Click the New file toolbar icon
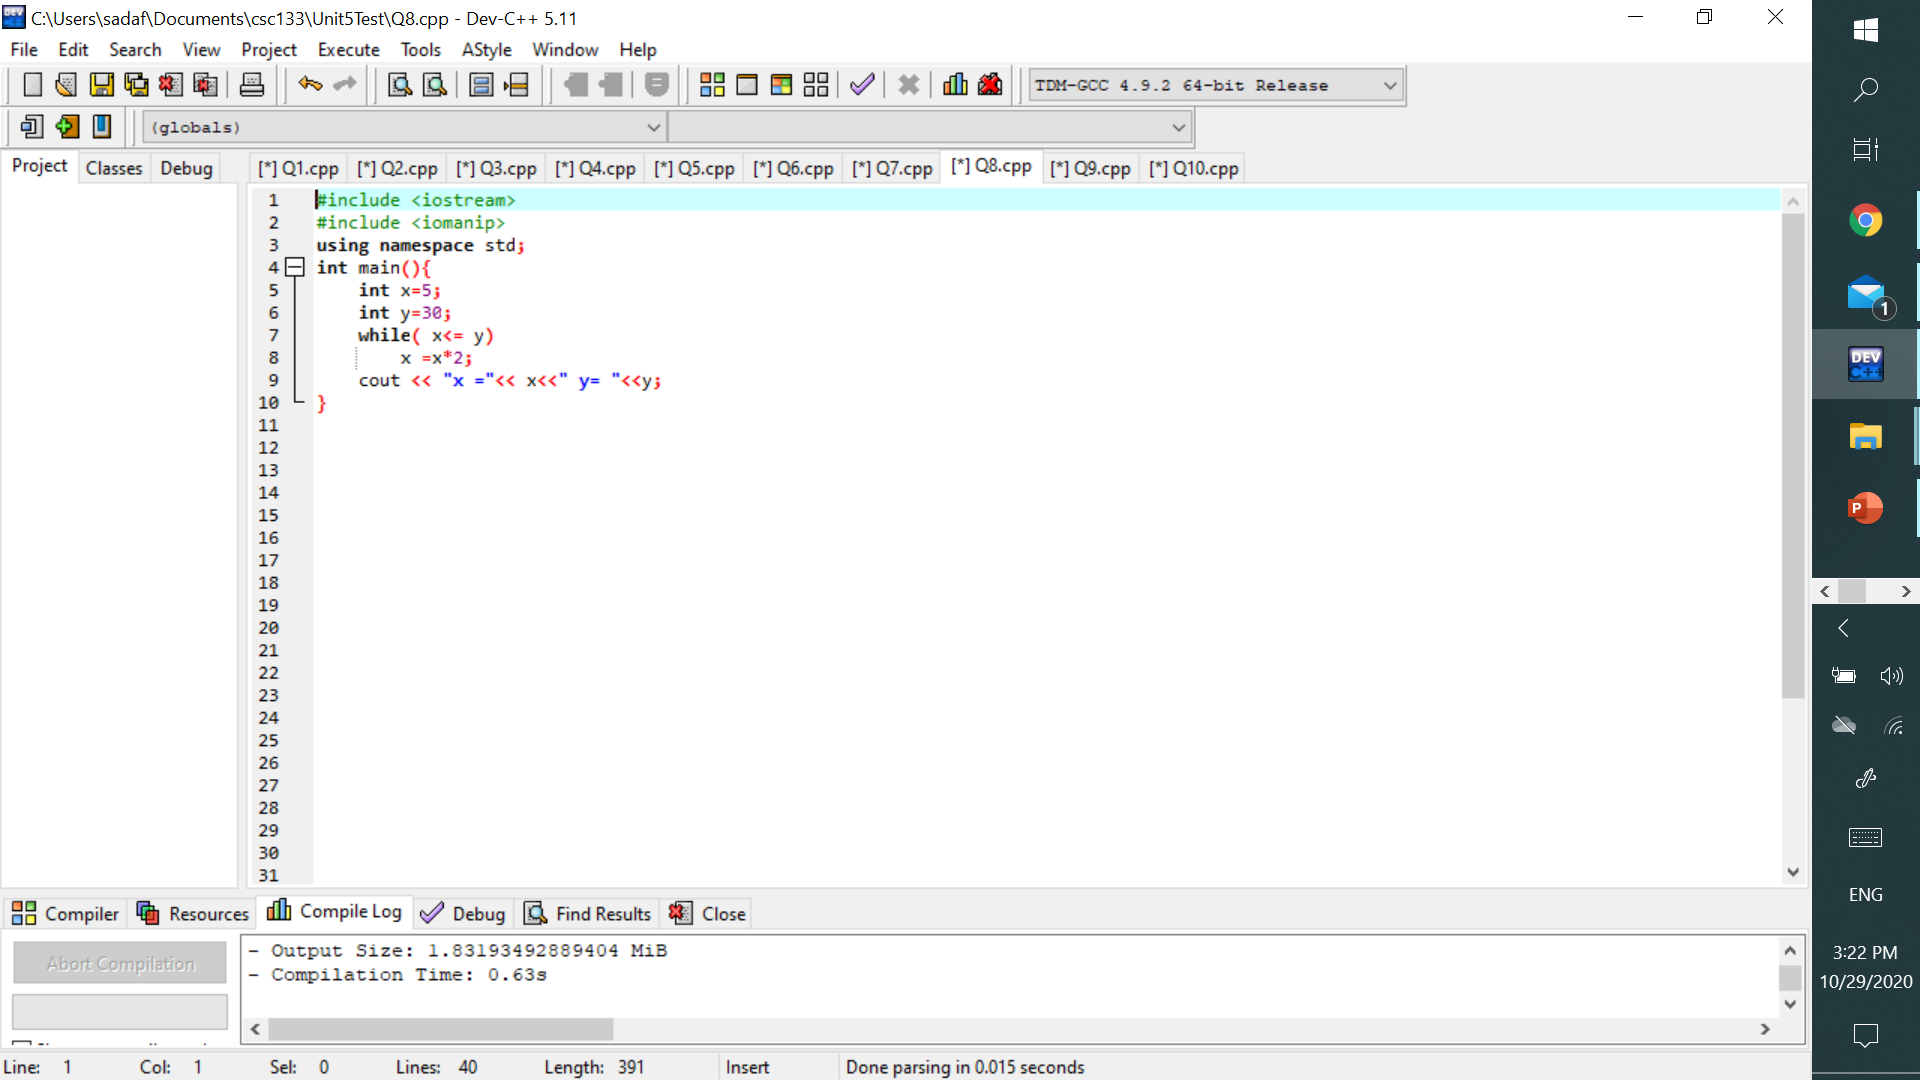Screen dimensions: 1920x1080 click(32, 85)
